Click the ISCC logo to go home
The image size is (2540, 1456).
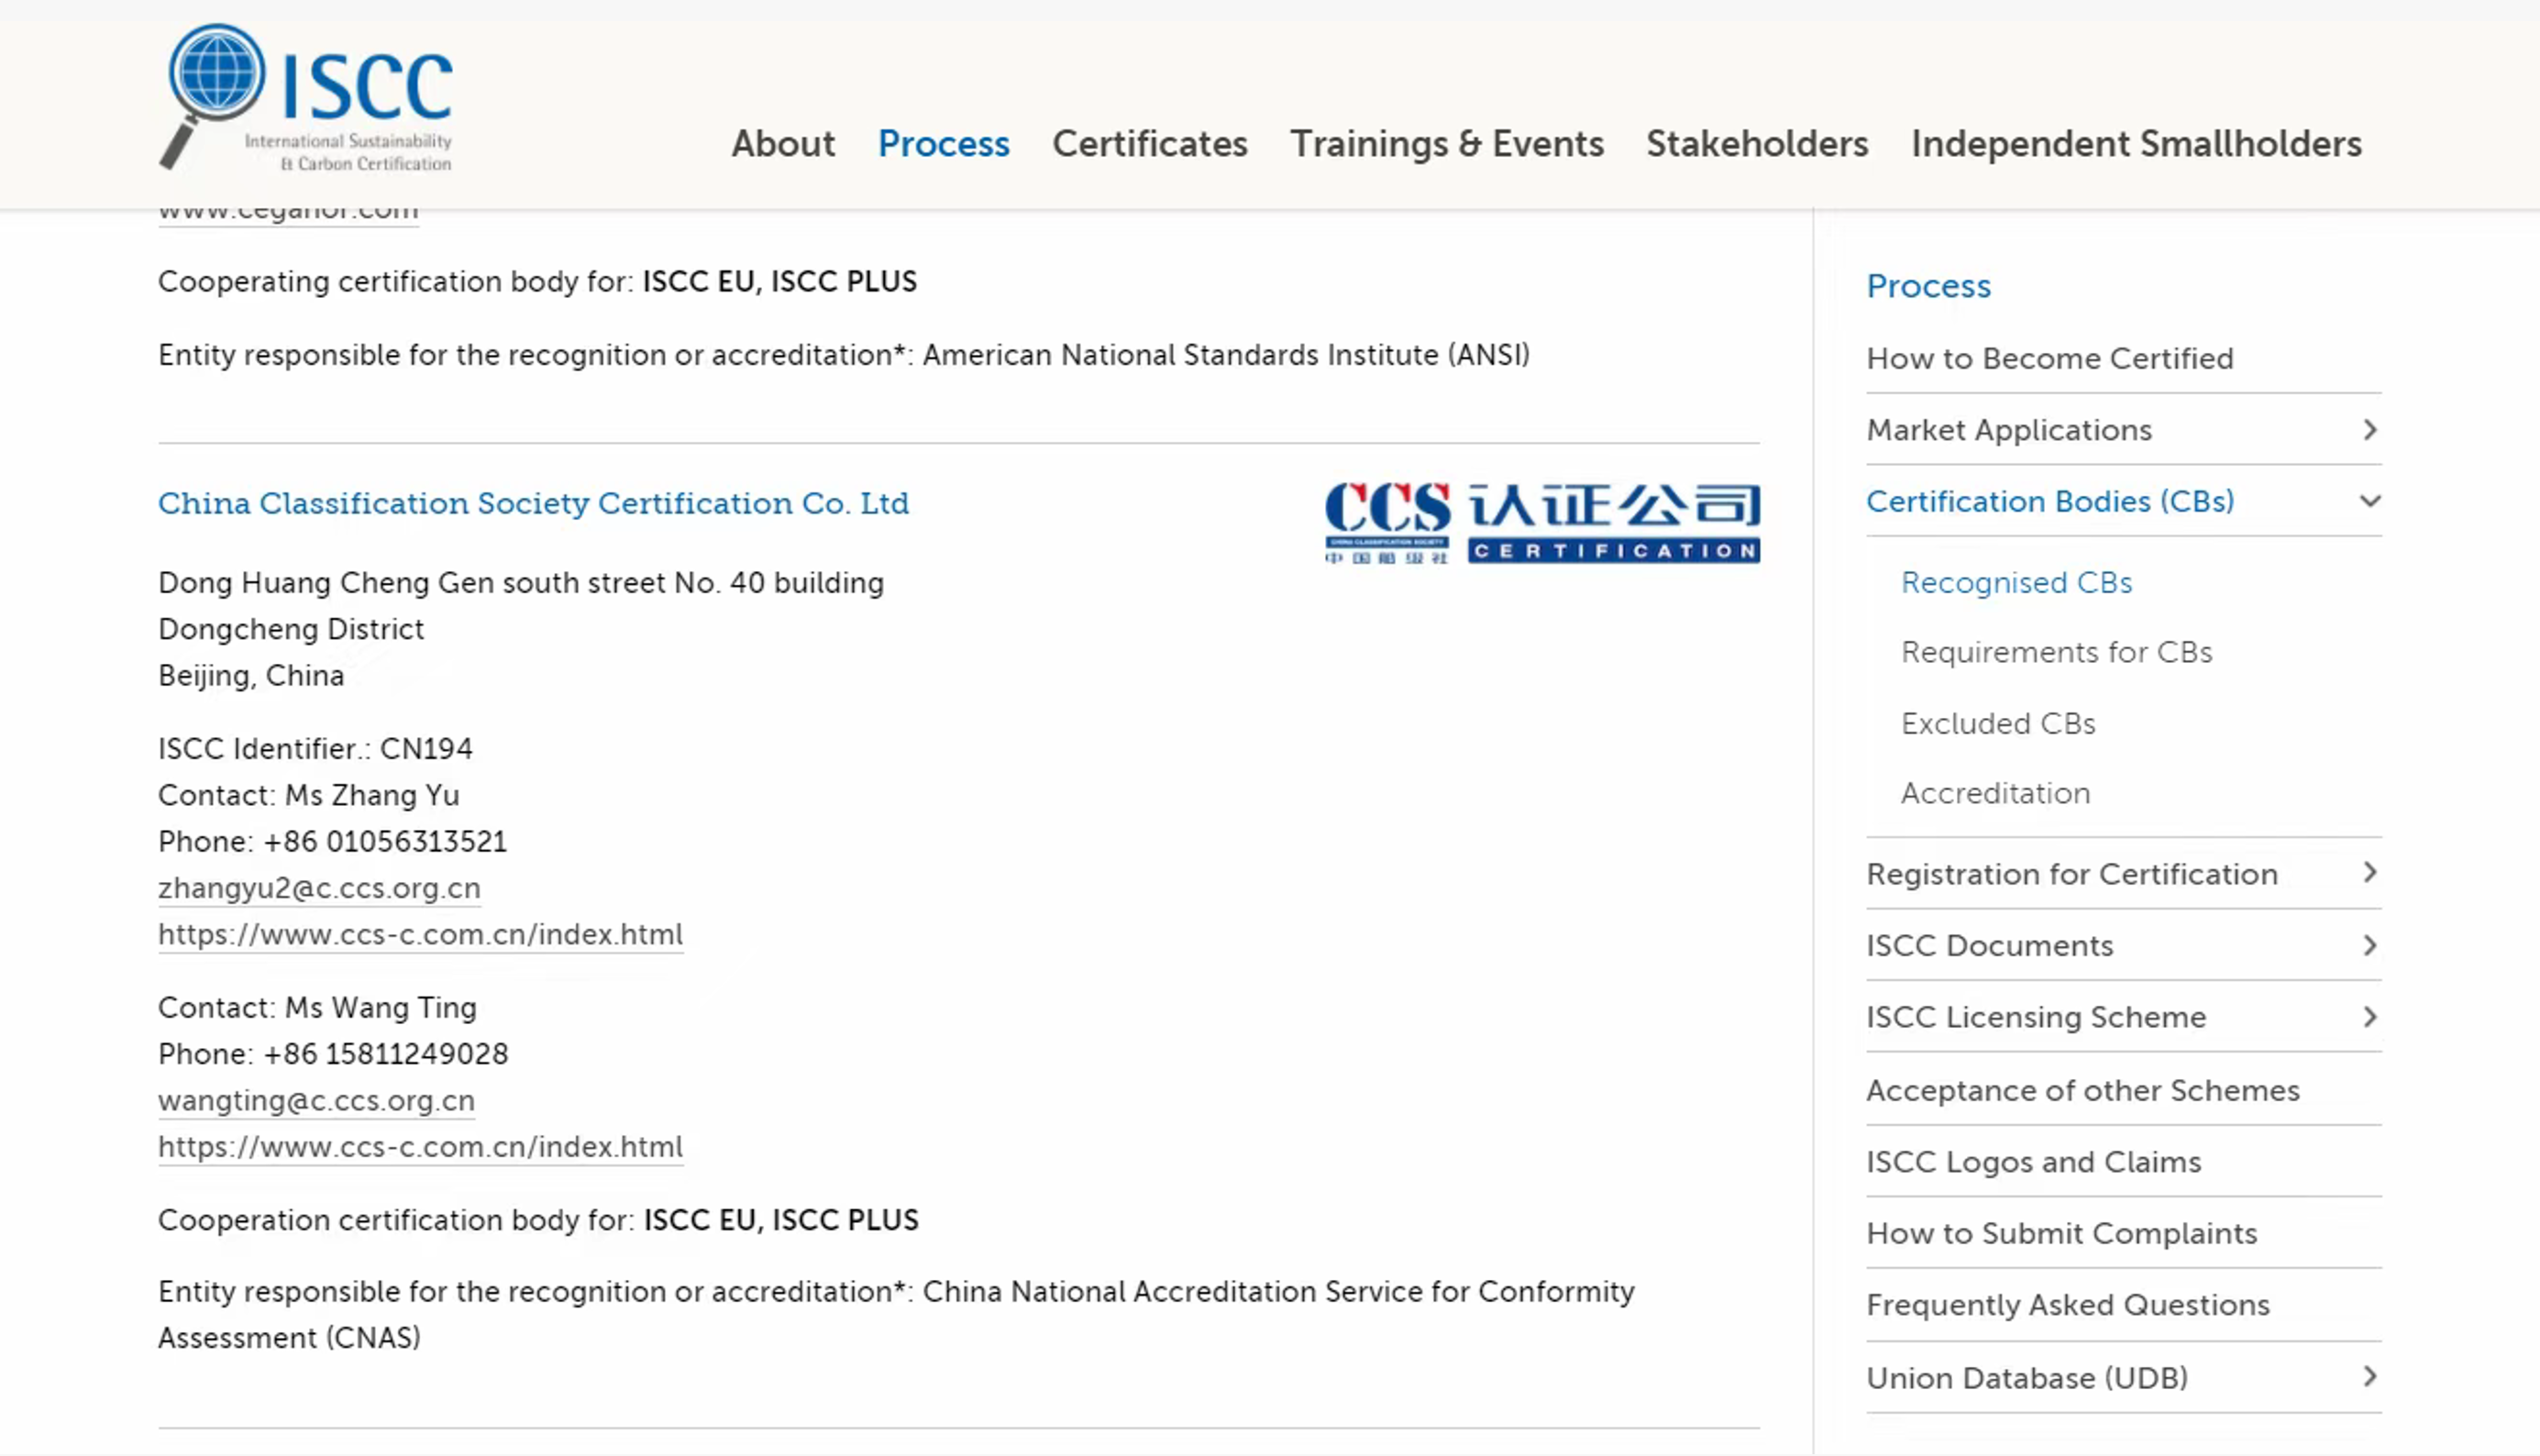pos(306,97)
